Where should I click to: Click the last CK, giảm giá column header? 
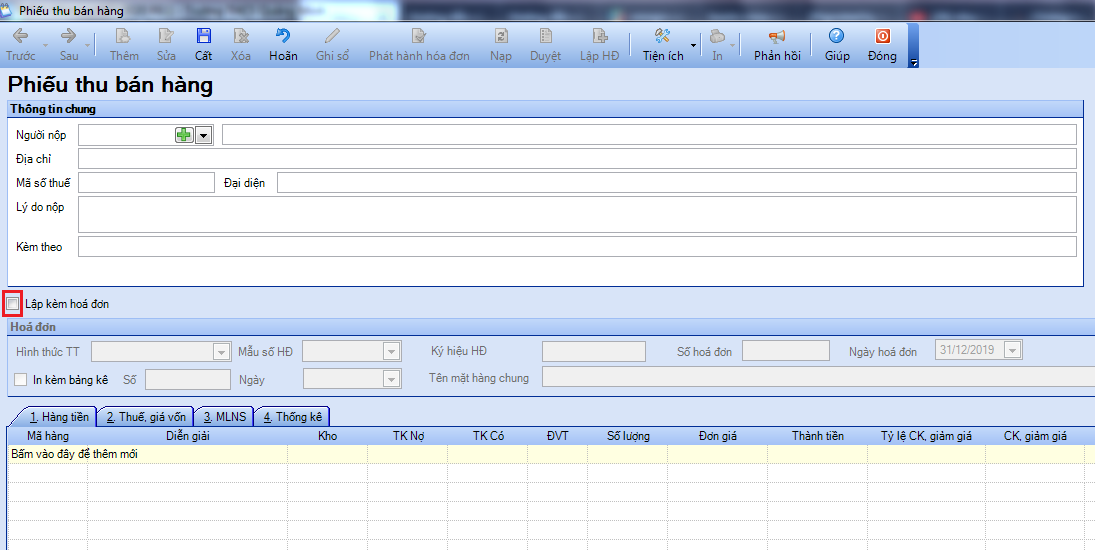1035,436
